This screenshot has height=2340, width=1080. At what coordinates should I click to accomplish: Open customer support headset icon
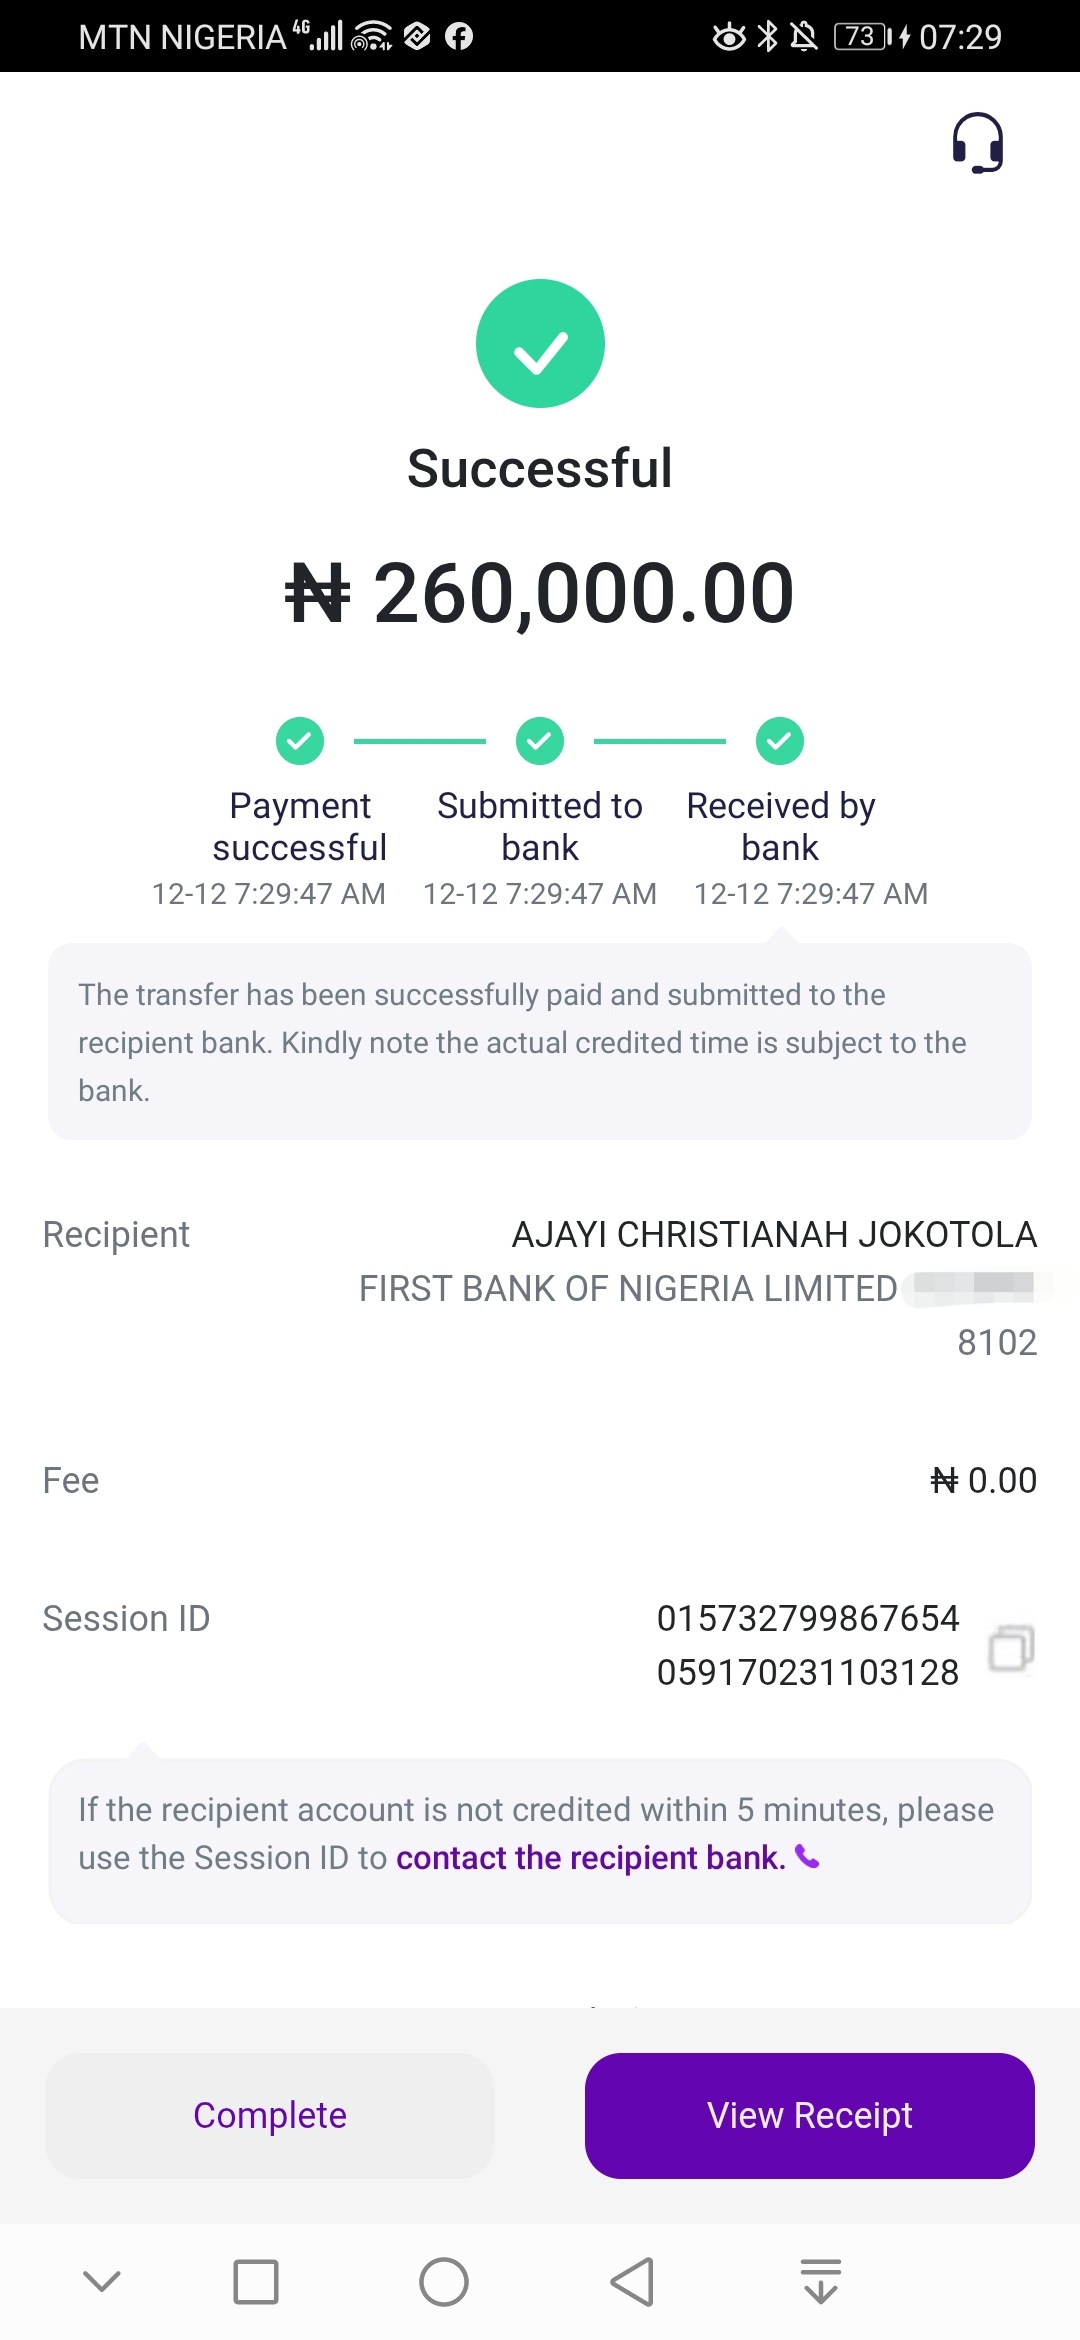(977, 143)
